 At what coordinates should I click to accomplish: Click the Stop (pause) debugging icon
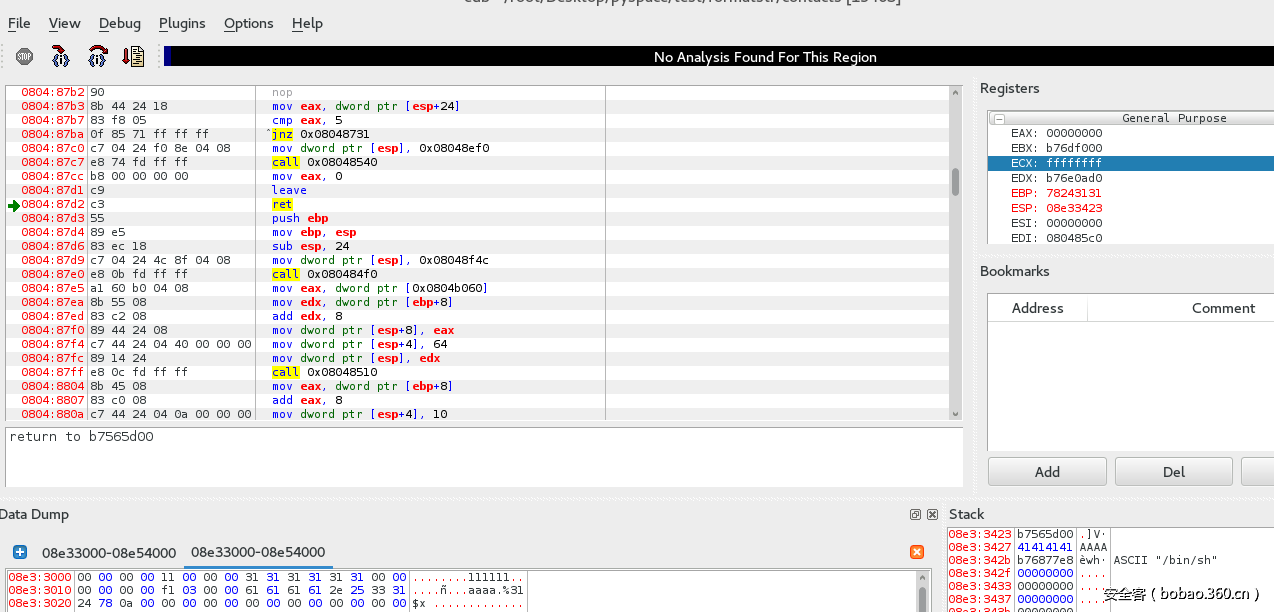coord(24,57)
